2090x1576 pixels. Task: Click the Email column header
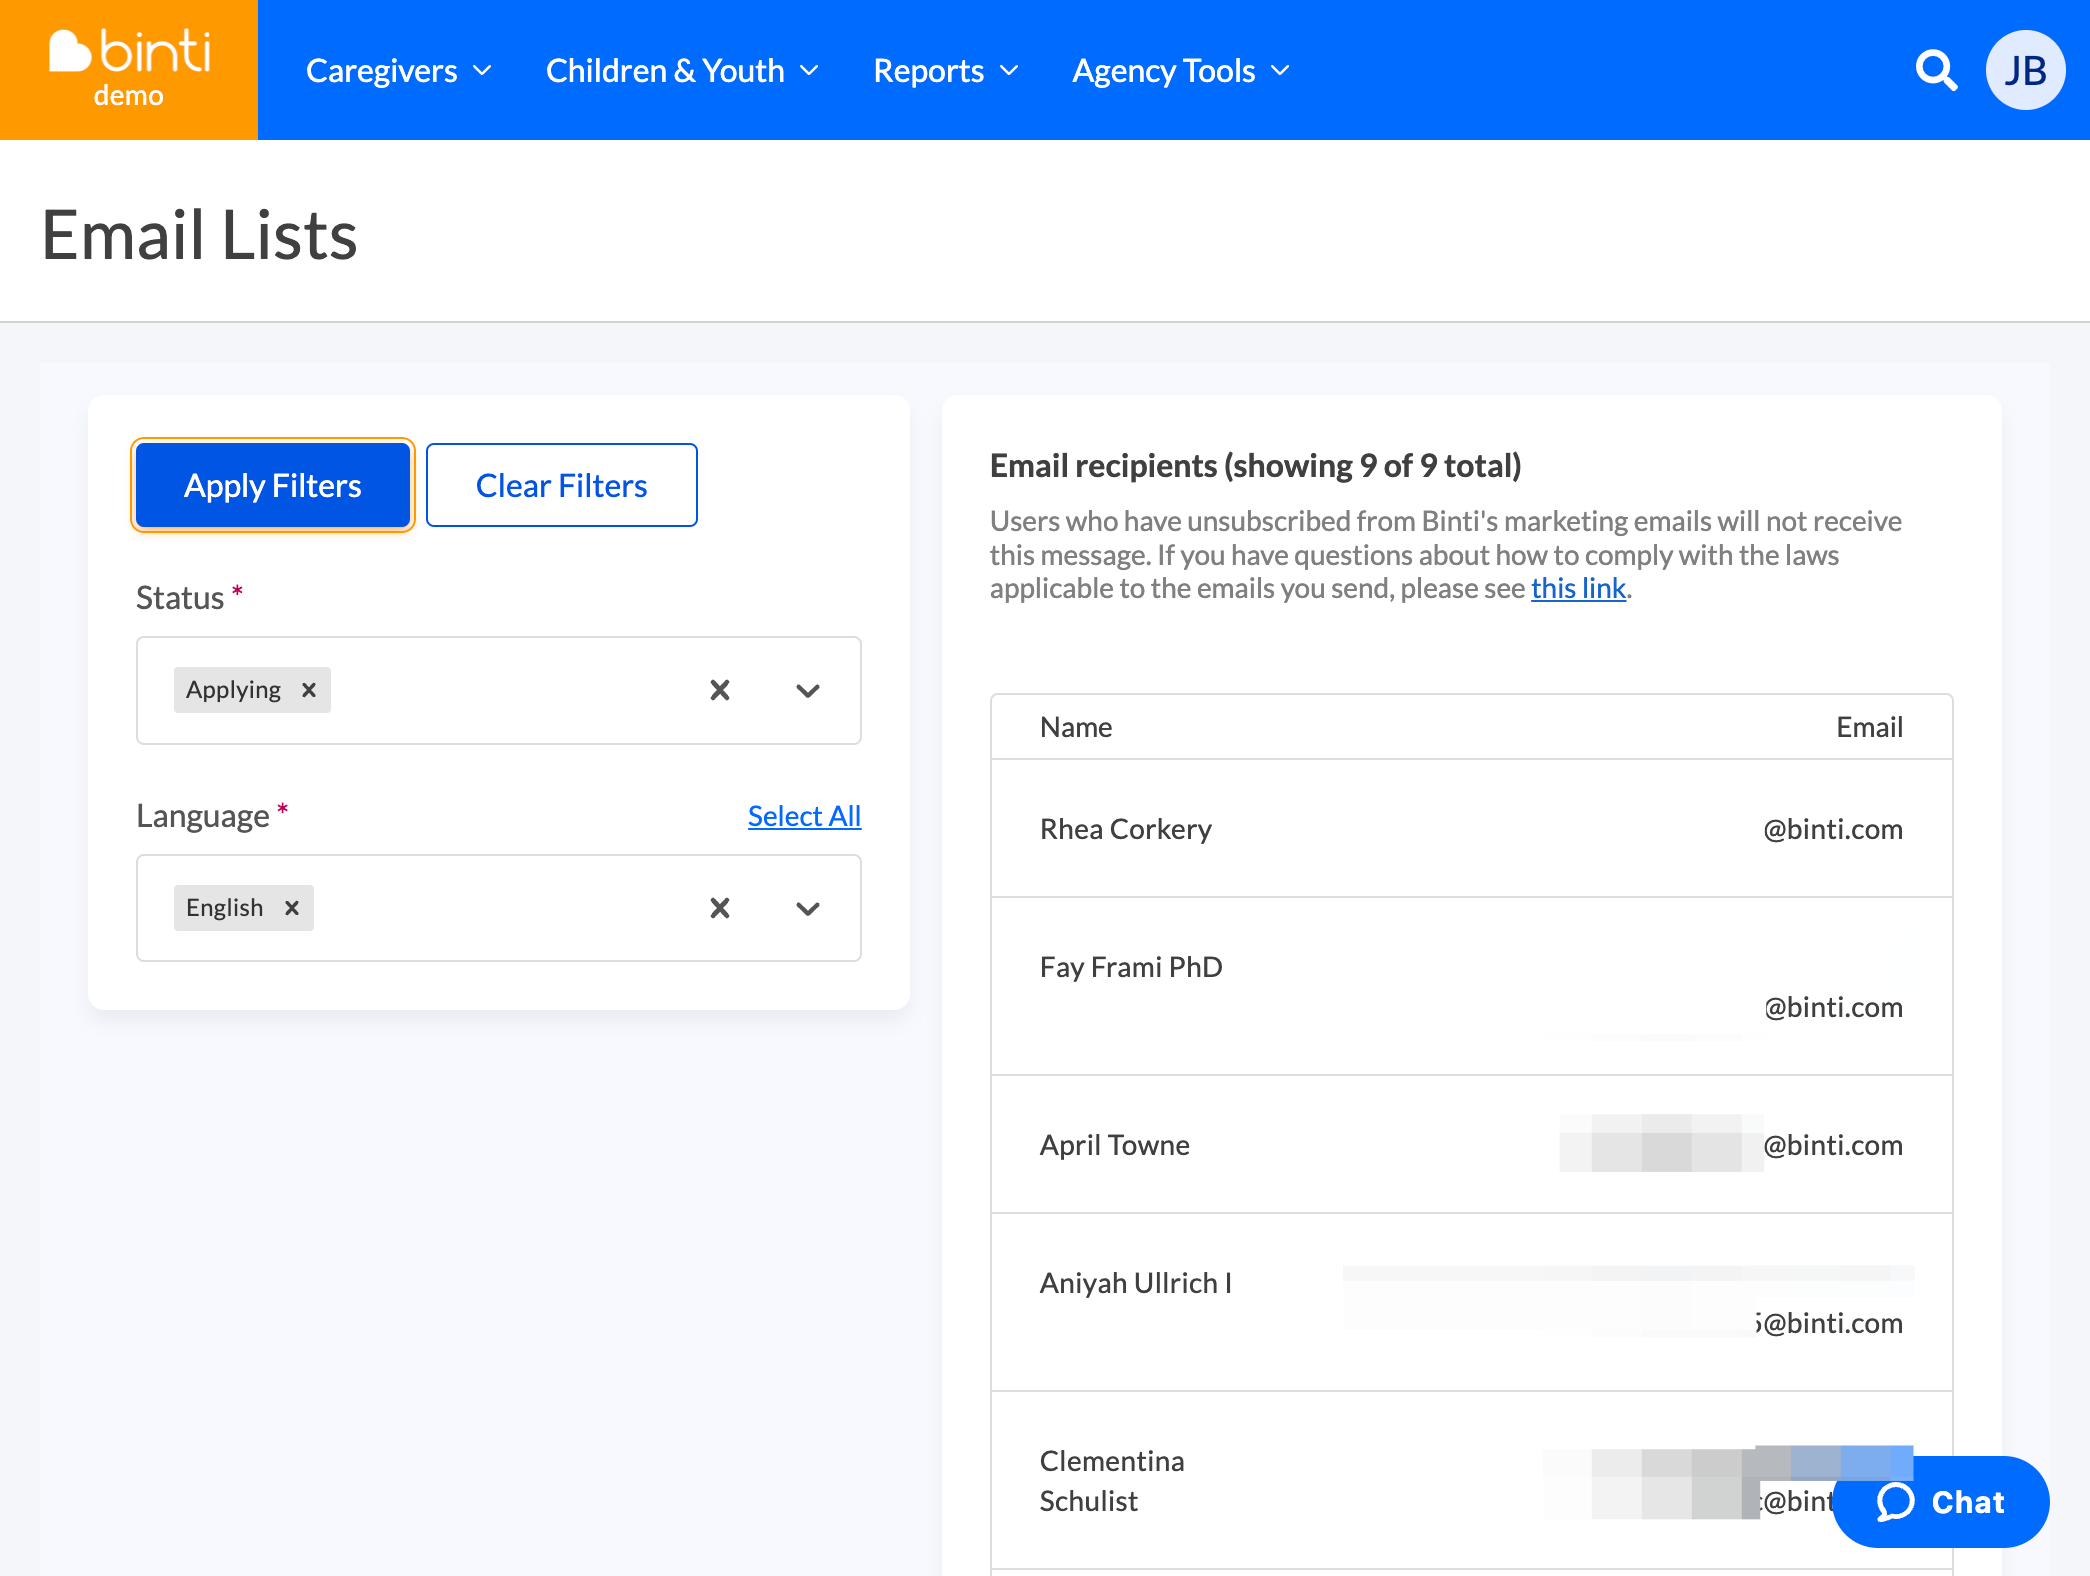coord(1869,727)
